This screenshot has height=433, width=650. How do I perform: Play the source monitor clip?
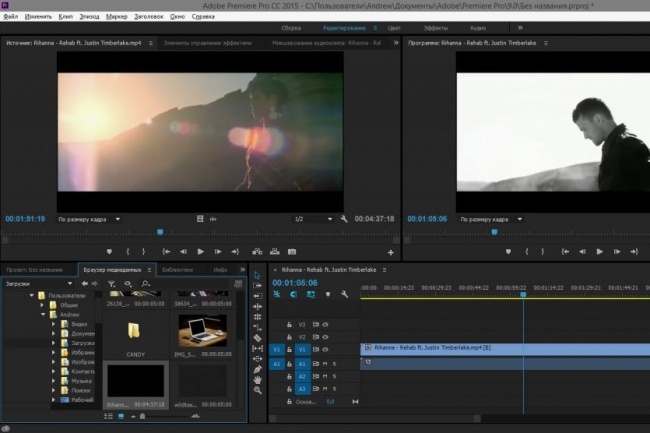click(200, 252)
